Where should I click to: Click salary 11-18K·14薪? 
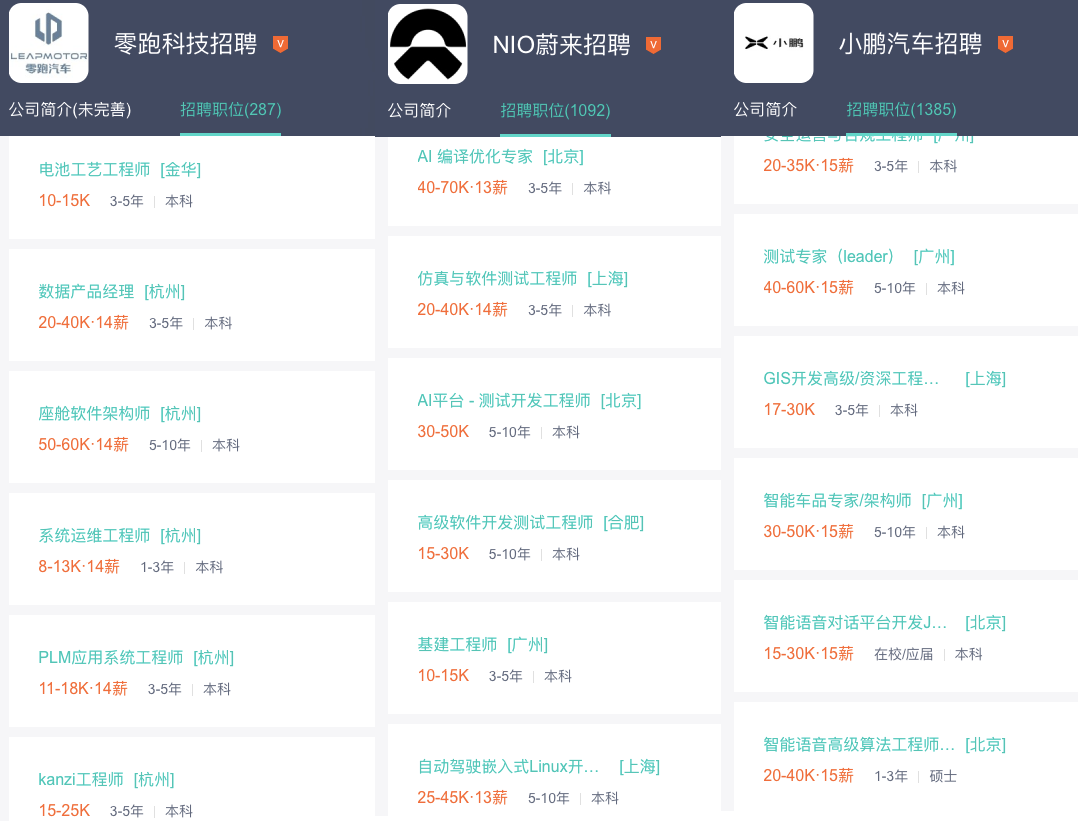(x=83, y=688)
